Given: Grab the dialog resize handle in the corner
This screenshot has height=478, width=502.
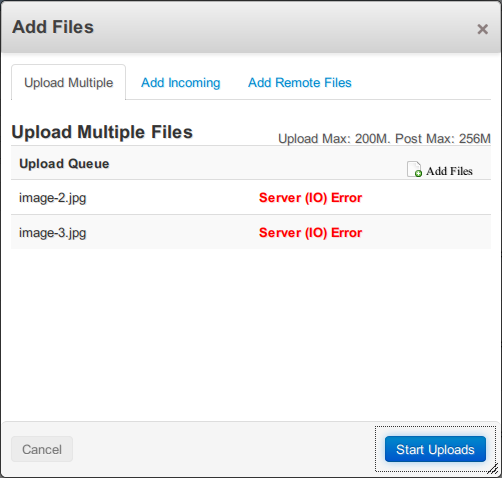Looking at the screenshot, I should [x=493, y=469].
